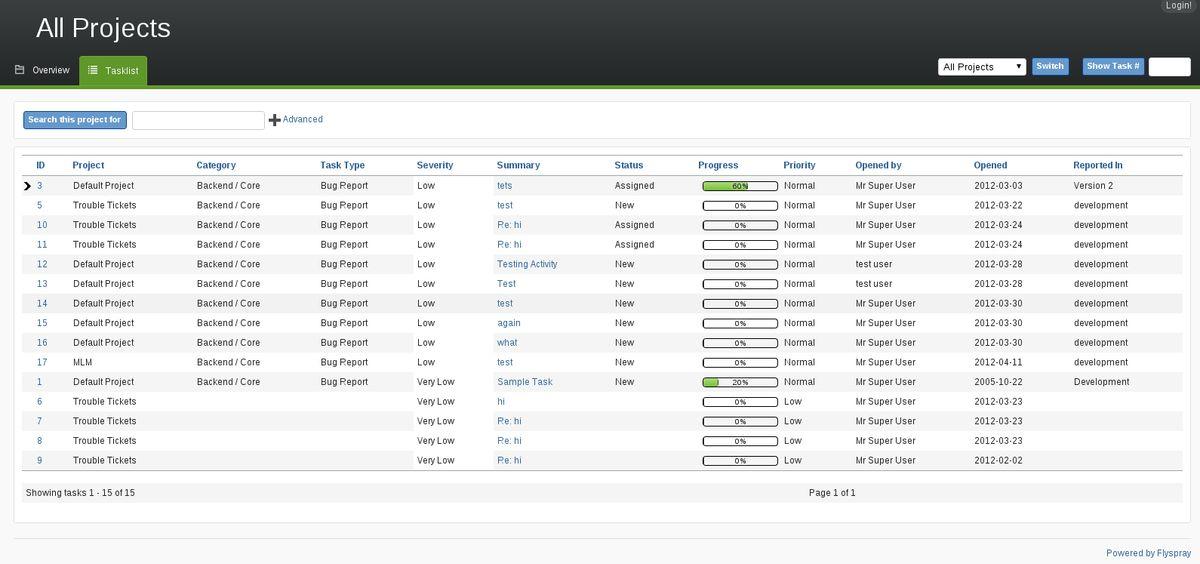Screen dimensions: 1200x564
Task: Sort by Priority column header
Action: (800, 165)
